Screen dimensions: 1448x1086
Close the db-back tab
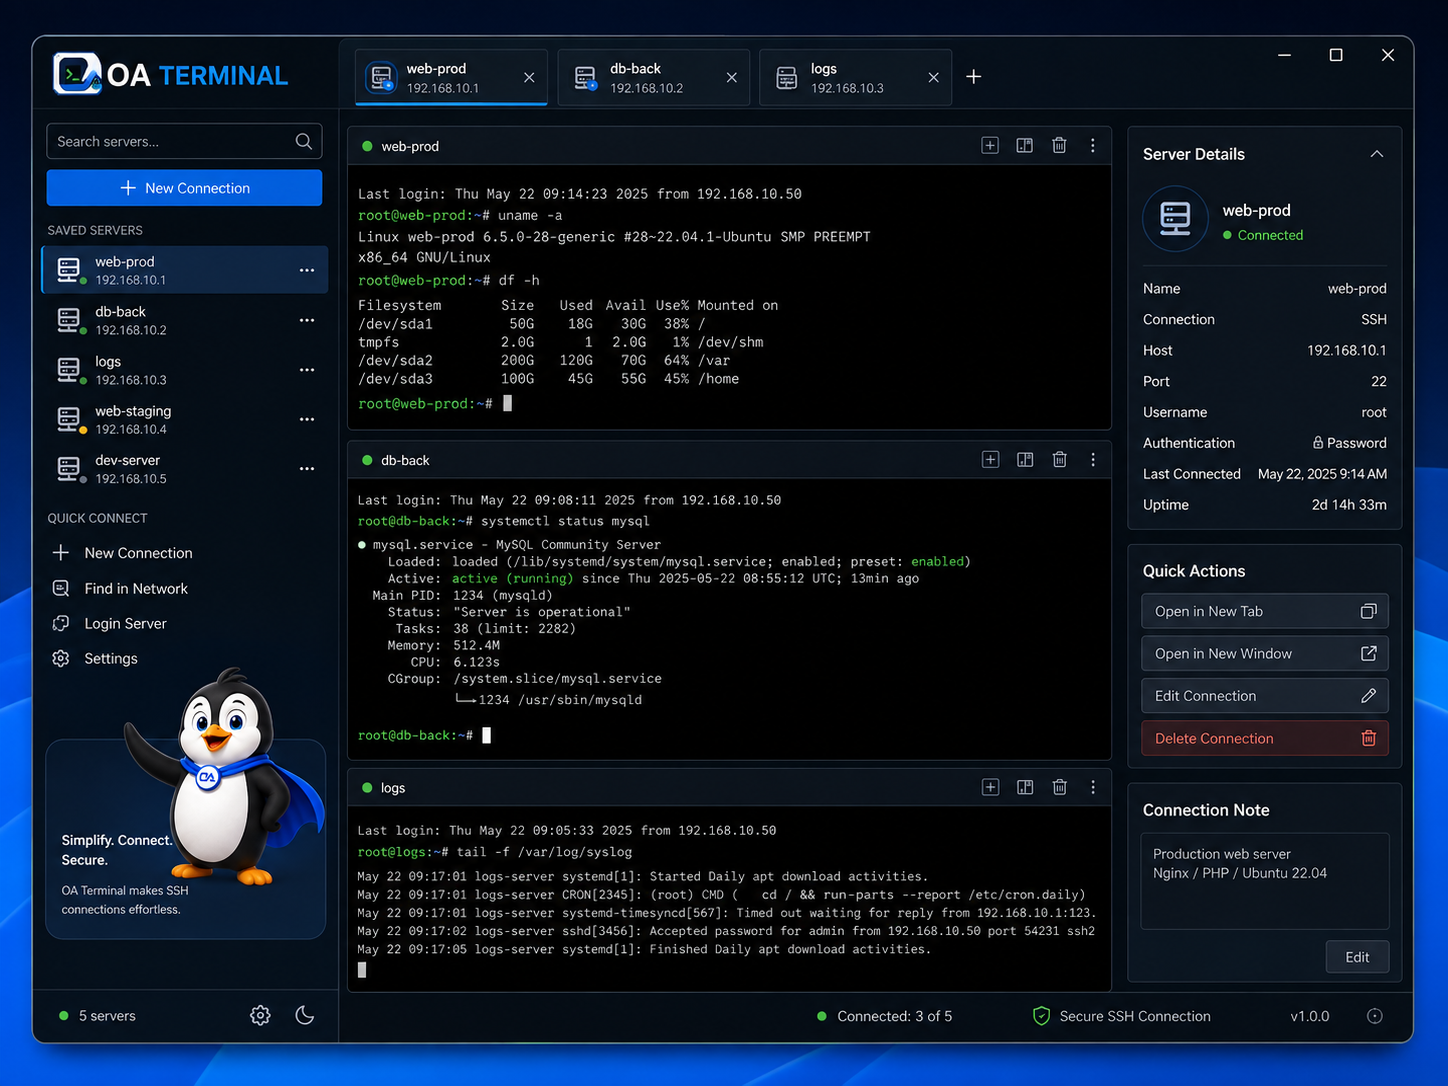(732, 78)
